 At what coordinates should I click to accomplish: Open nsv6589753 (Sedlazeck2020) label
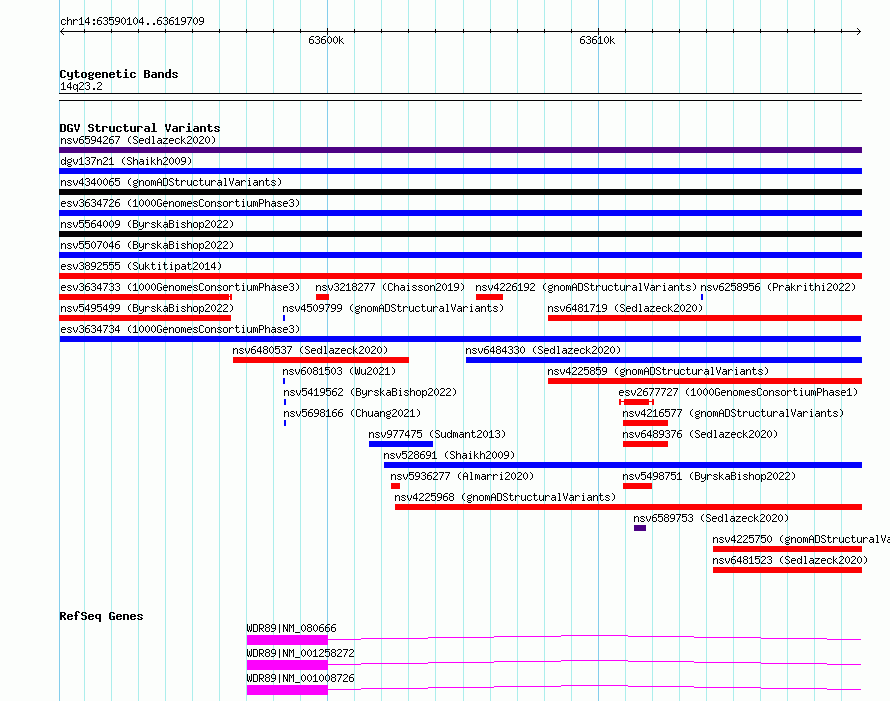point(711,518)
